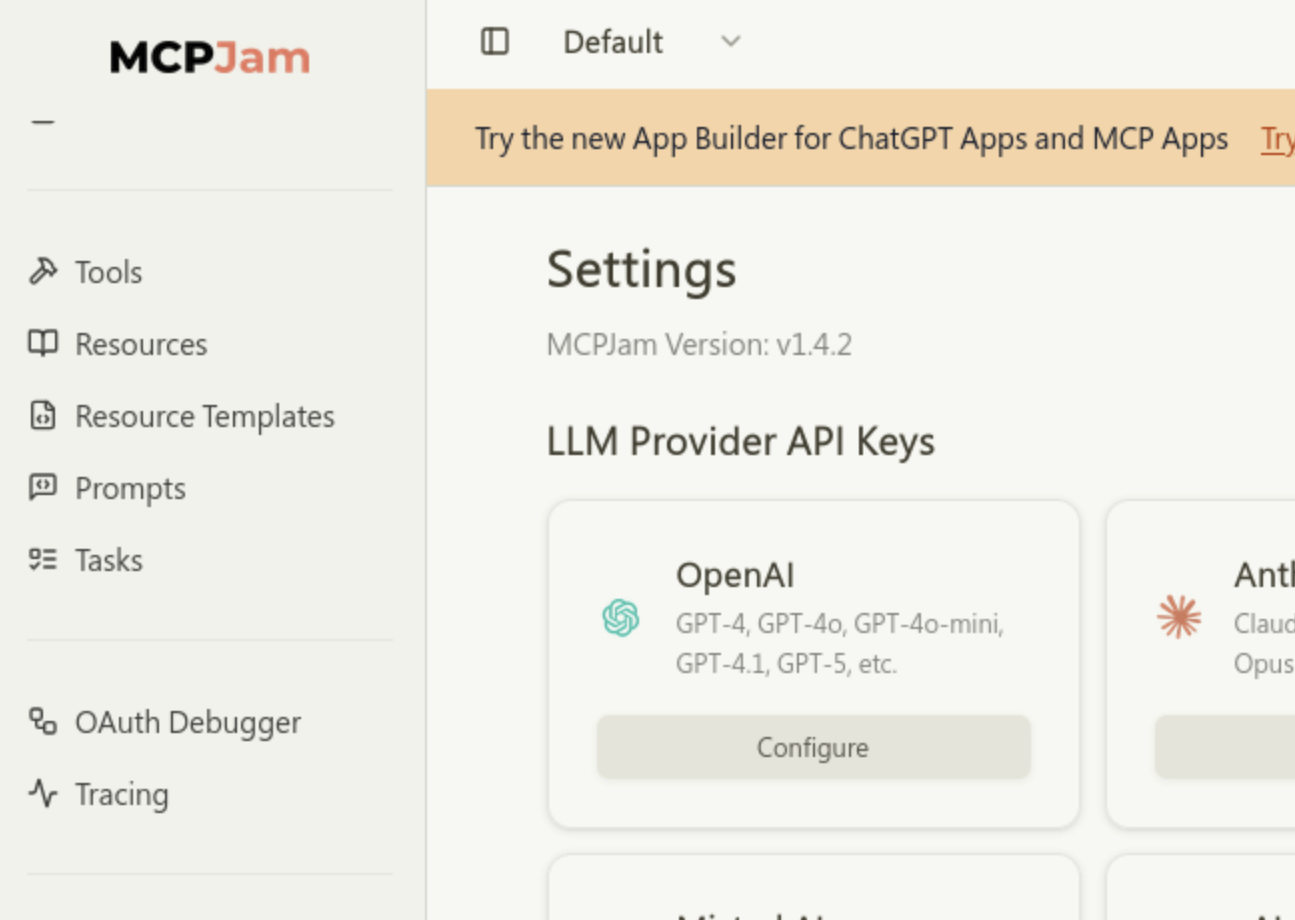
Task: Open the Tracing page
Action: point(210,793)
